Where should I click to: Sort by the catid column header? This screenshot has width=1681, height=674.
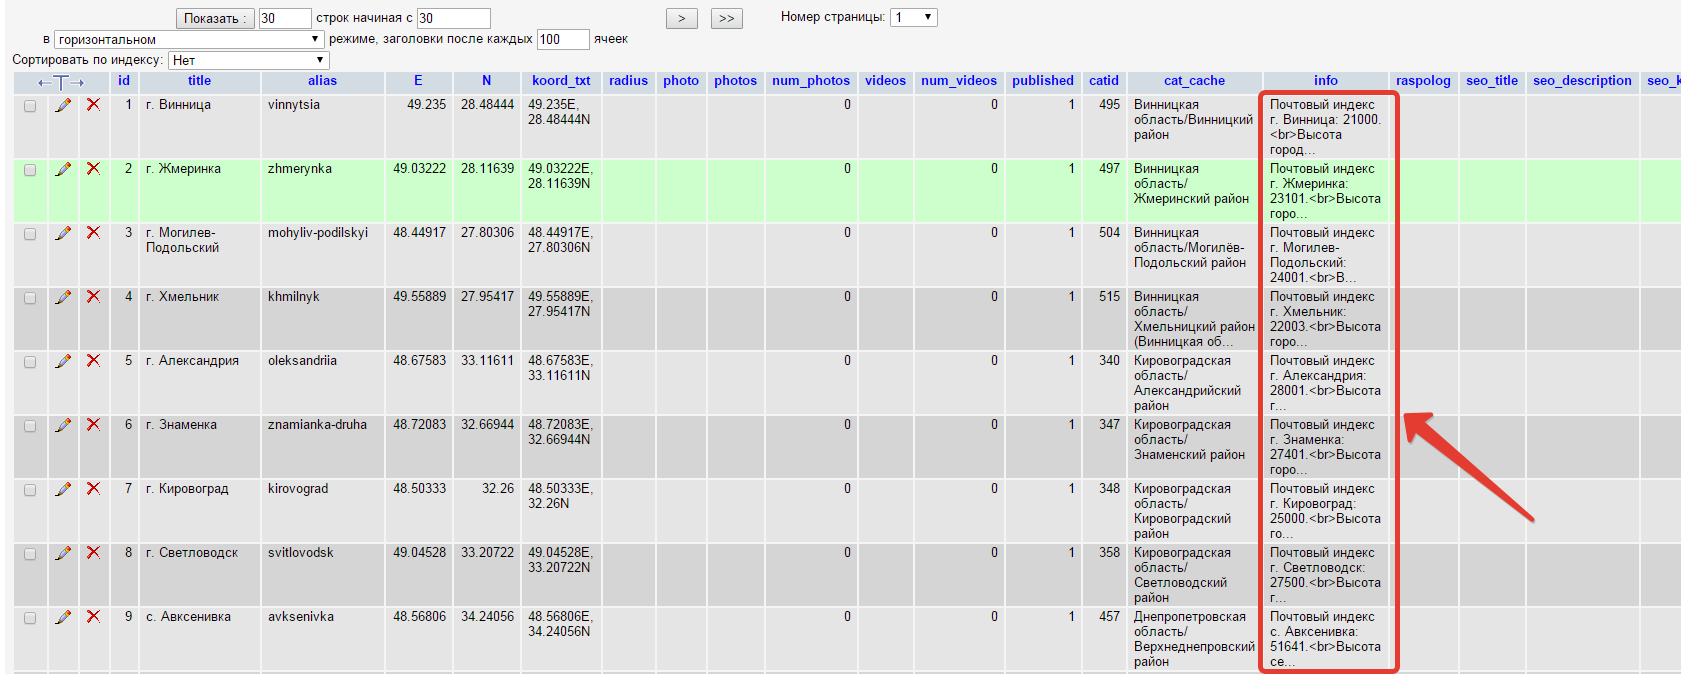(x=1103, y=81)
